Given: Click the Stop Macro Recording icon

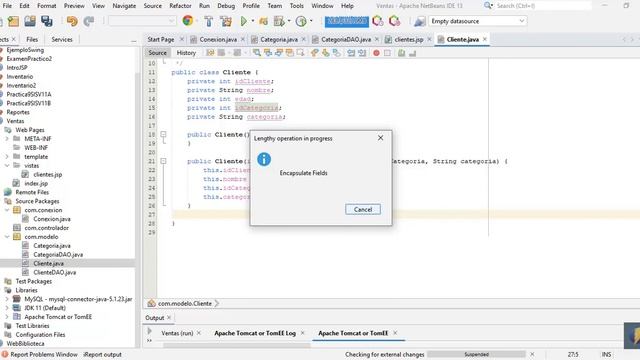Looking at the screenshot, I should point(387,53).
